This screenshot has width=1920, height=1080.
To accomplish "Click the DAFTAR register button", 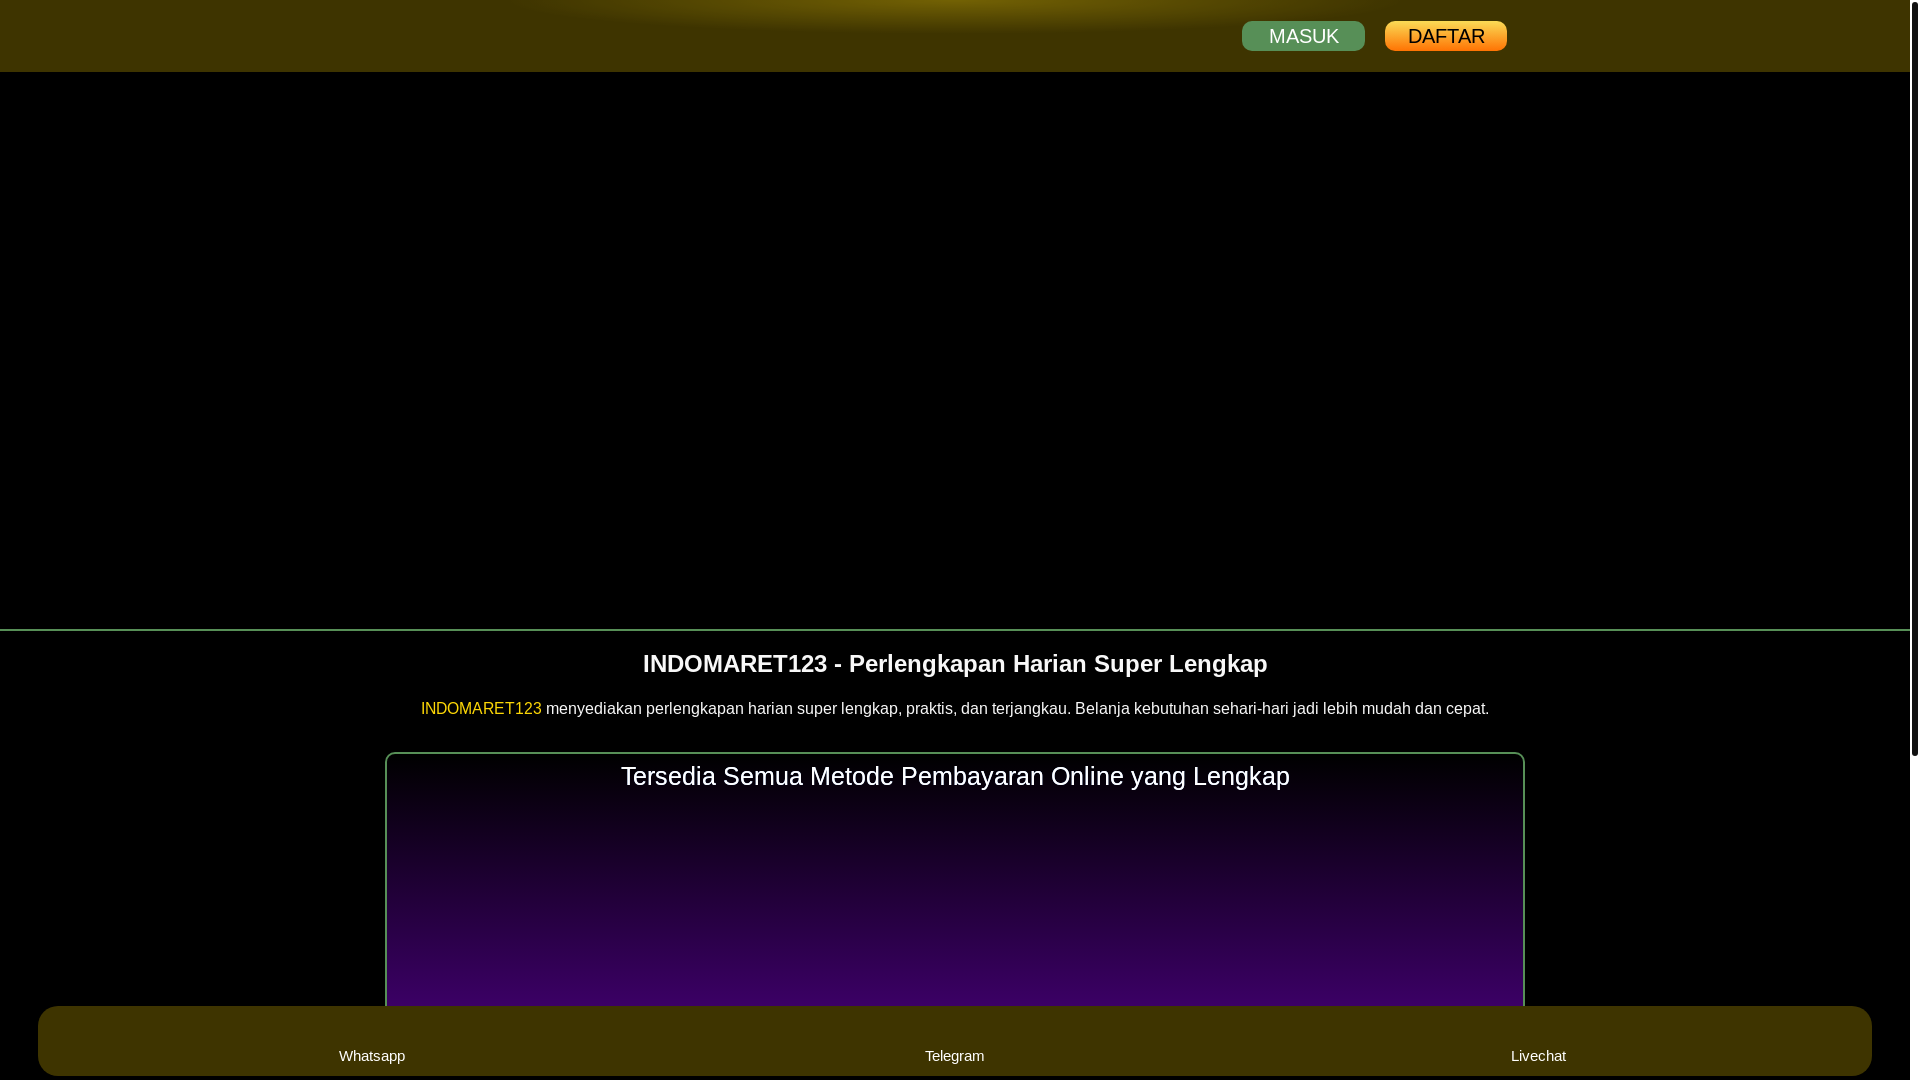I will pyautogui.click(x=1446, y=36).
